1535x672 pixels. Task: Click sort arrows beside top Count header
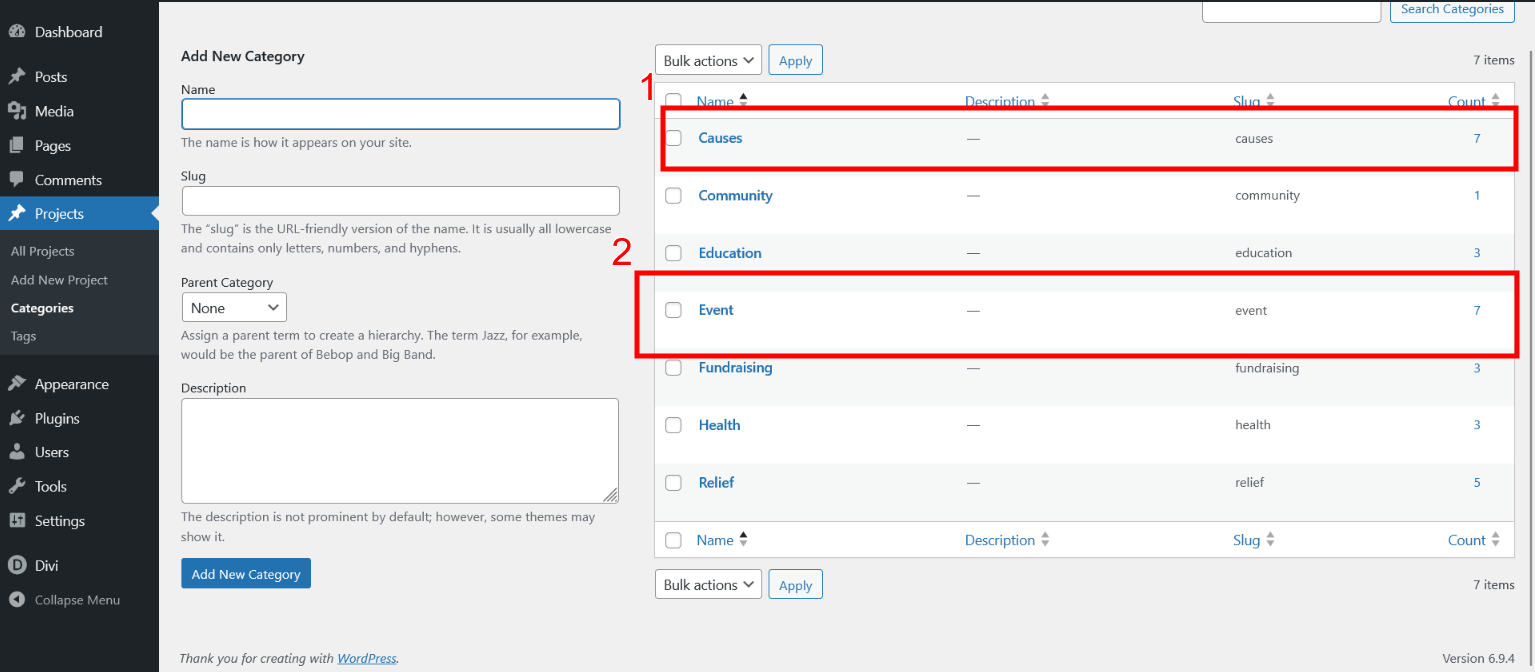click(x=1495, y=101)
